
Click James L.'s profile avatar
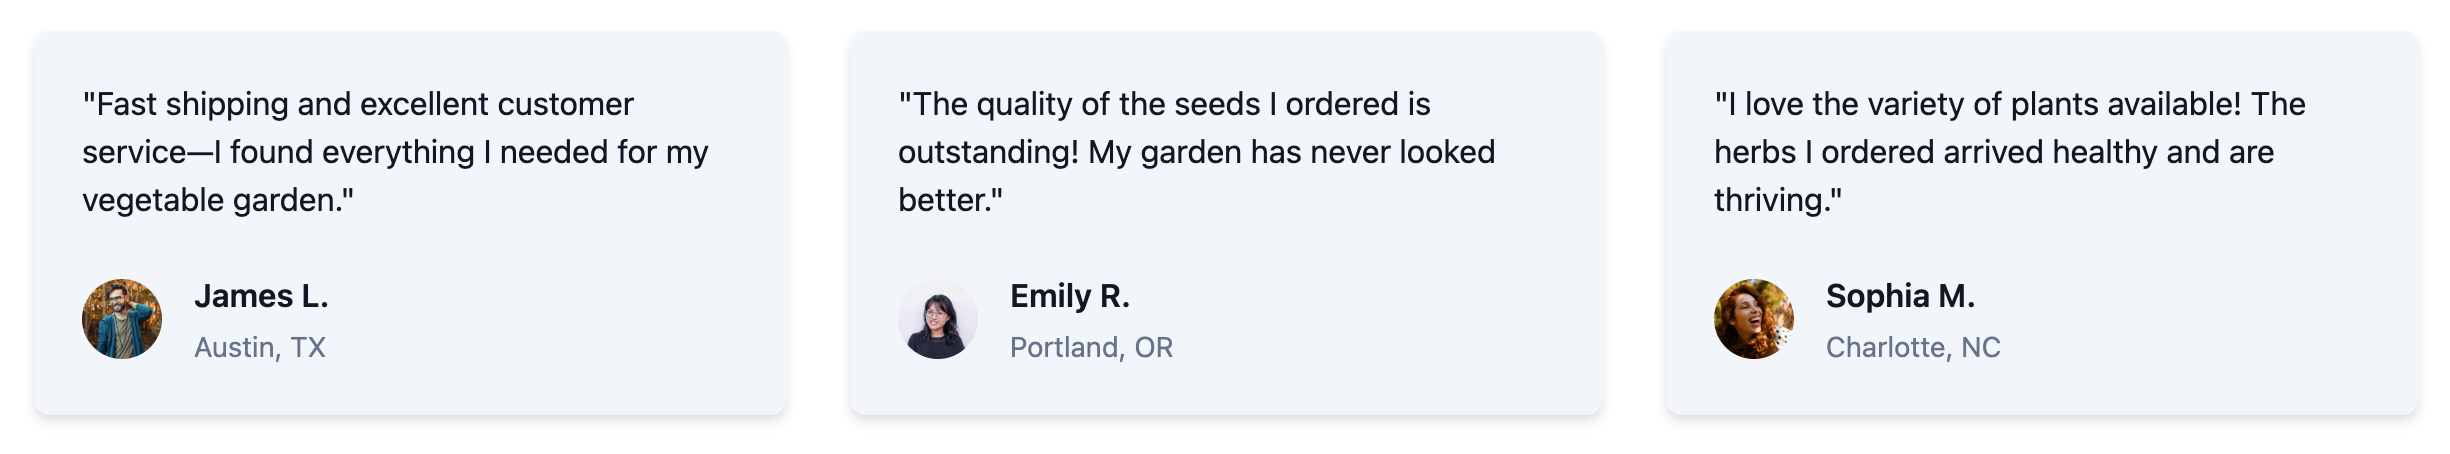pos(122,319)
